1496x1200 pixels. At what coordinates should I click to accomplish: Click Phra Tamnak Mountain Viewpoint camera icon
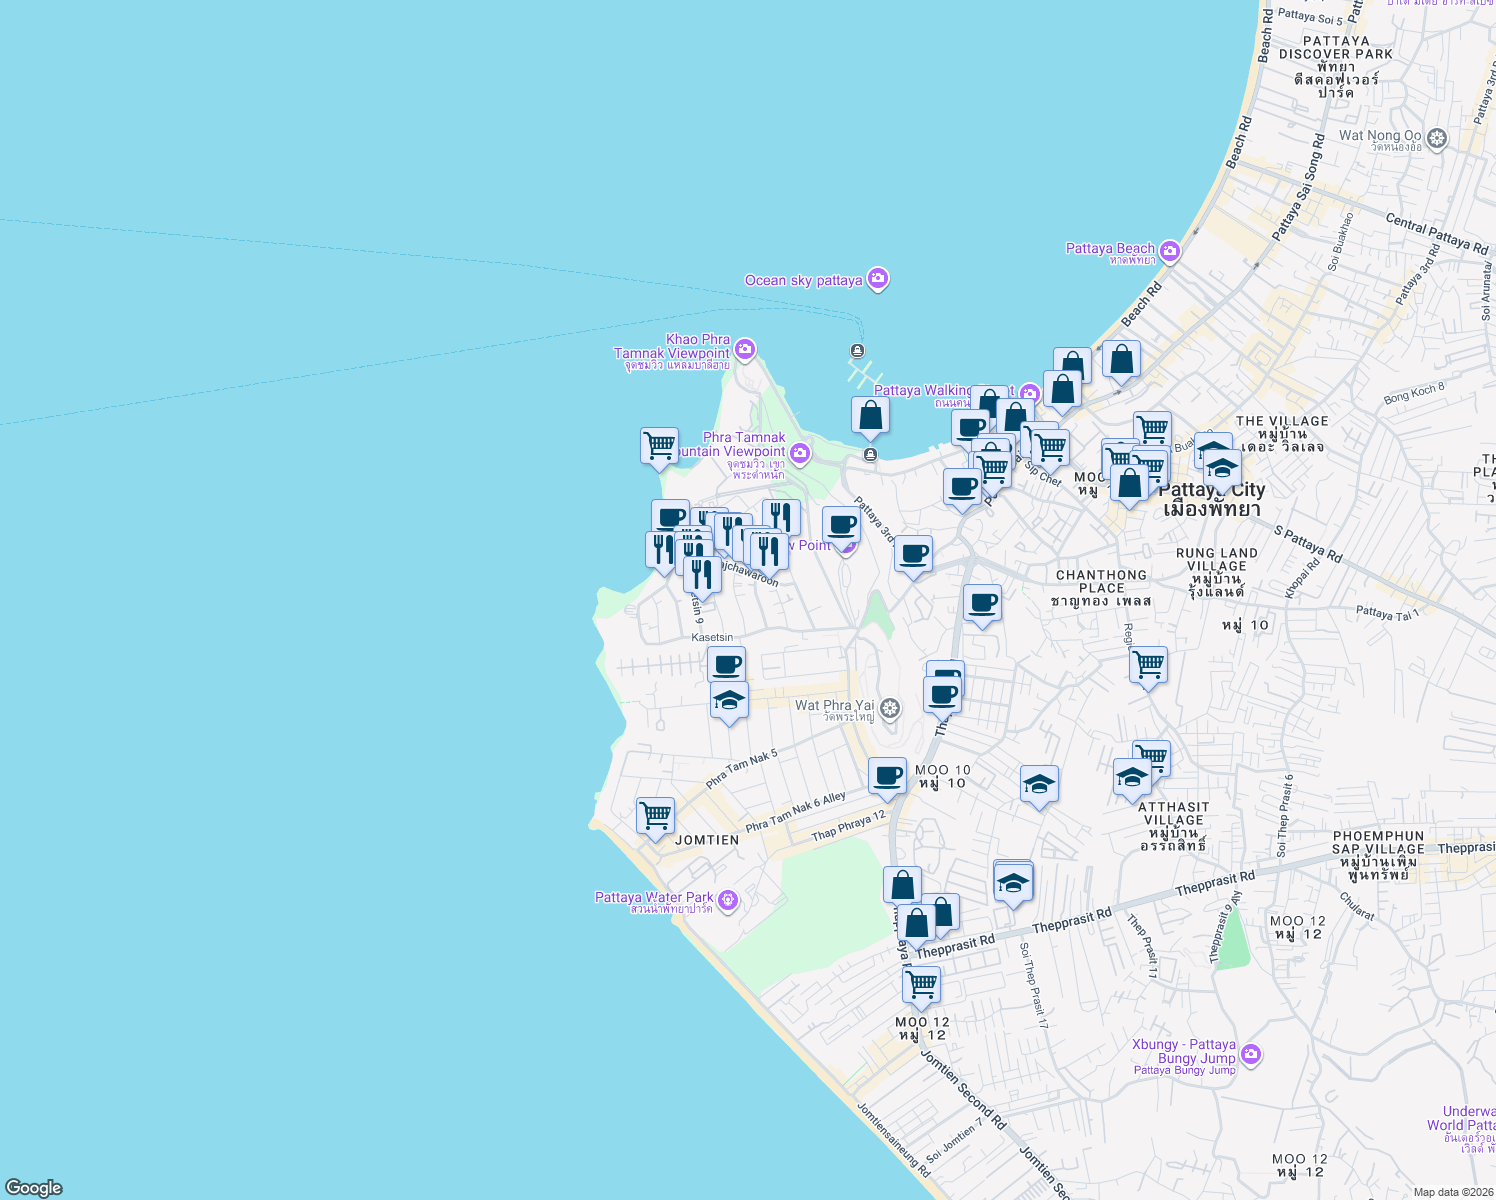(x=799, y=454)
